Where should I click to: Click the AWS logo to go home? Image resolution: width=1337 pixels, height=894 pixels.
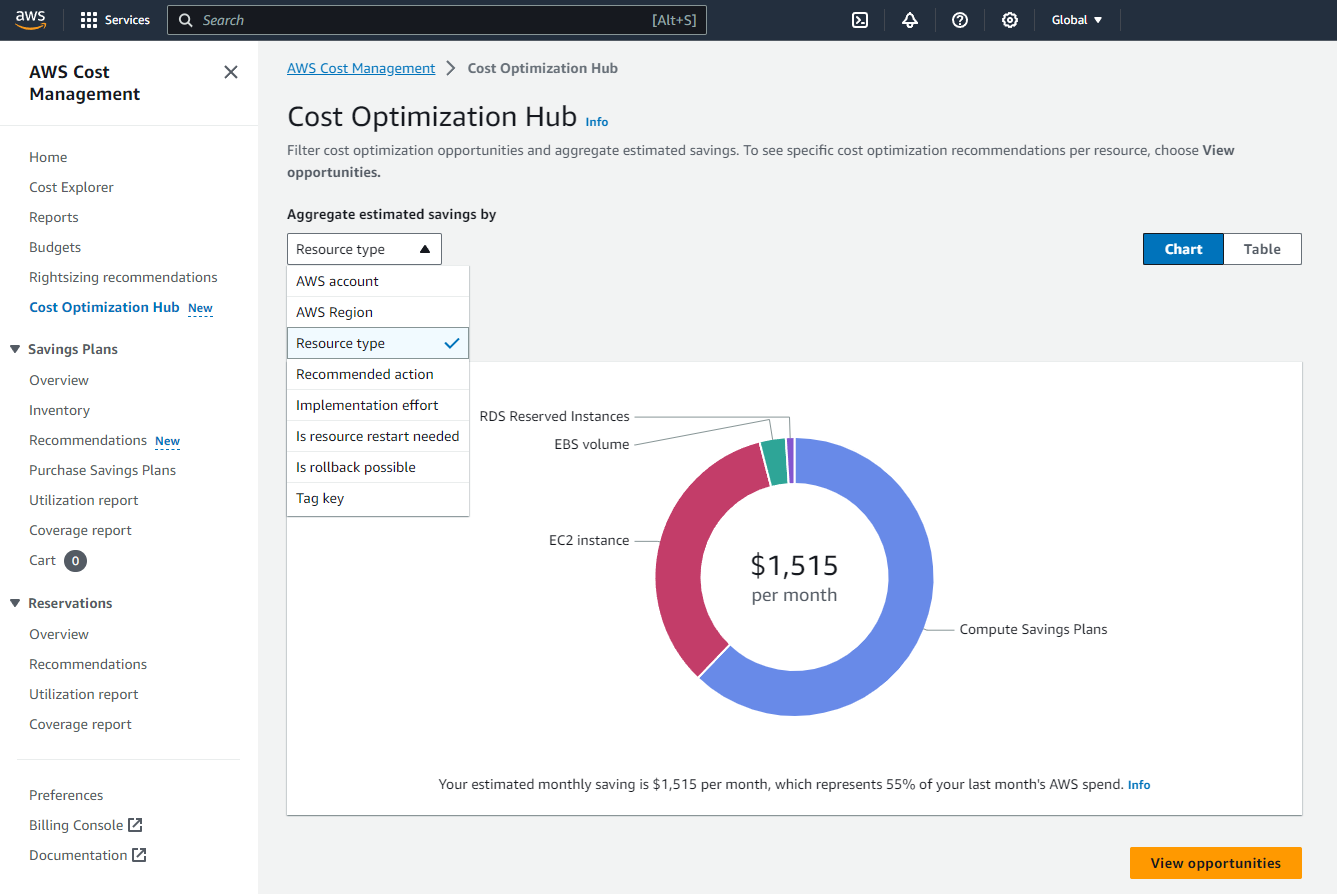(x=30, y=19)
